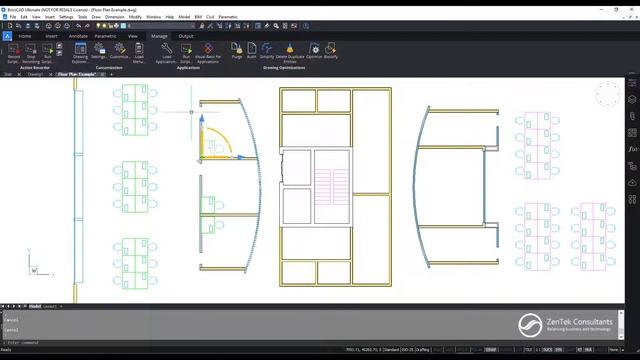Click the Open file toolbar icon
The width and height of the screenshot is (640, 360).
(19, 26)
